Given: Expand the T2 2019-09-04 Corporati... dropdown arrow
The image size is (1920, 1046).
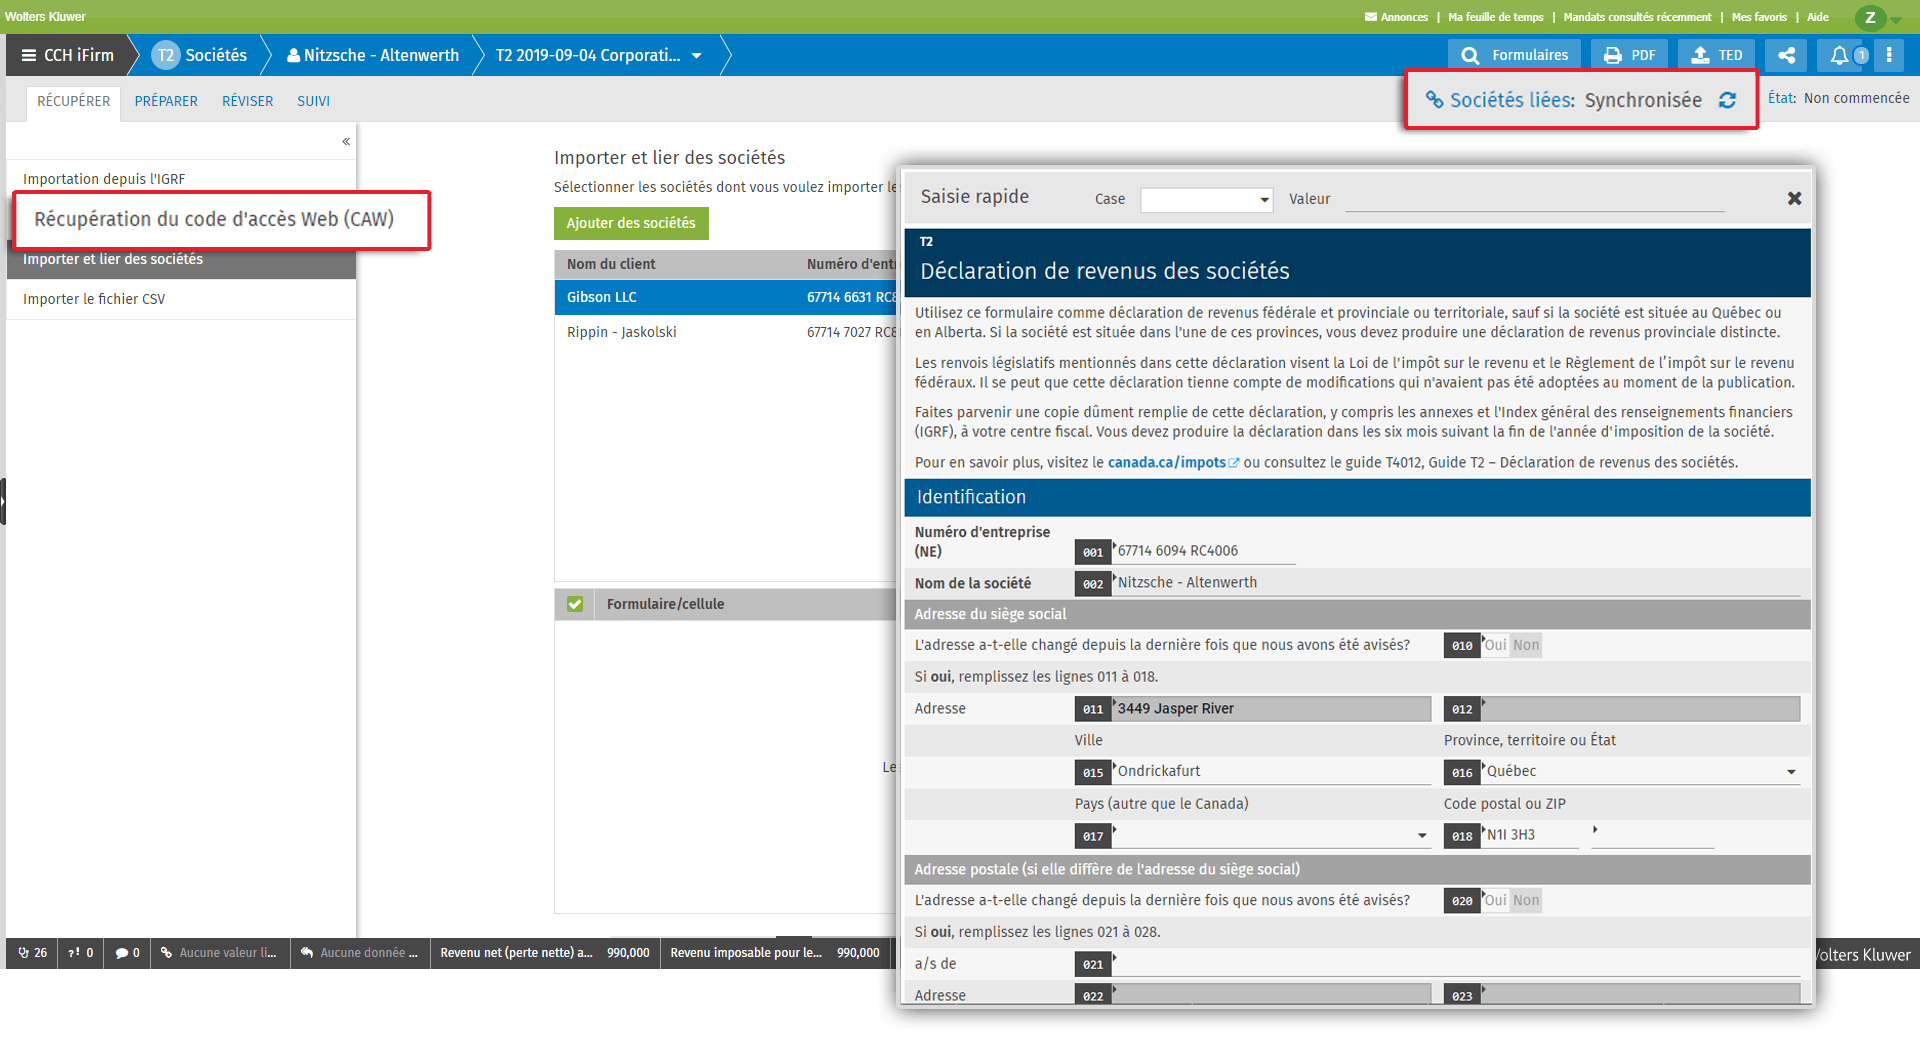Looking at the screenshot, I should click(696, 56).
